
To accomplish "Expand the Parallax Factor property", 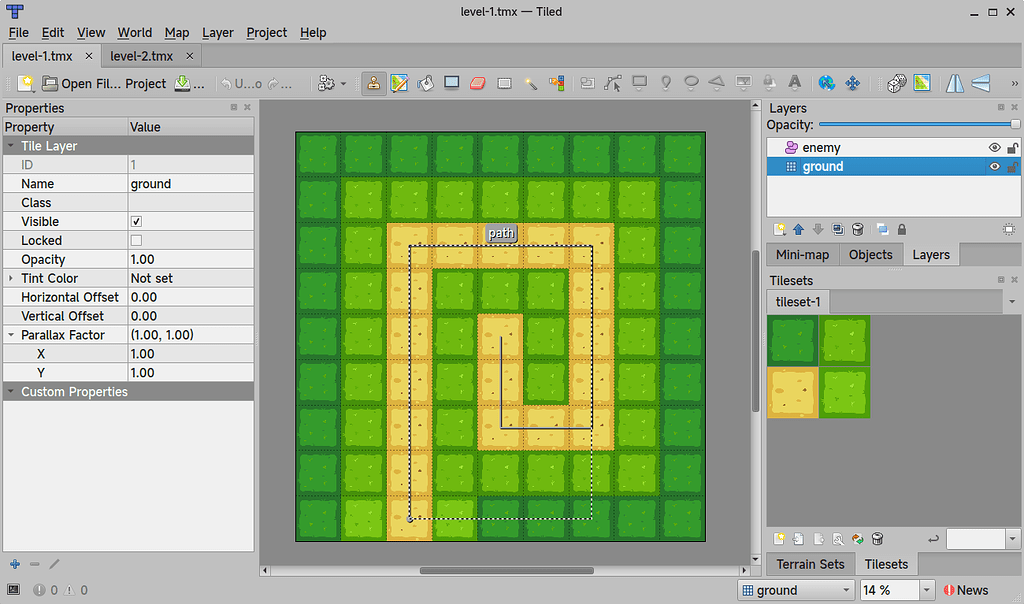I will (10, 334).
